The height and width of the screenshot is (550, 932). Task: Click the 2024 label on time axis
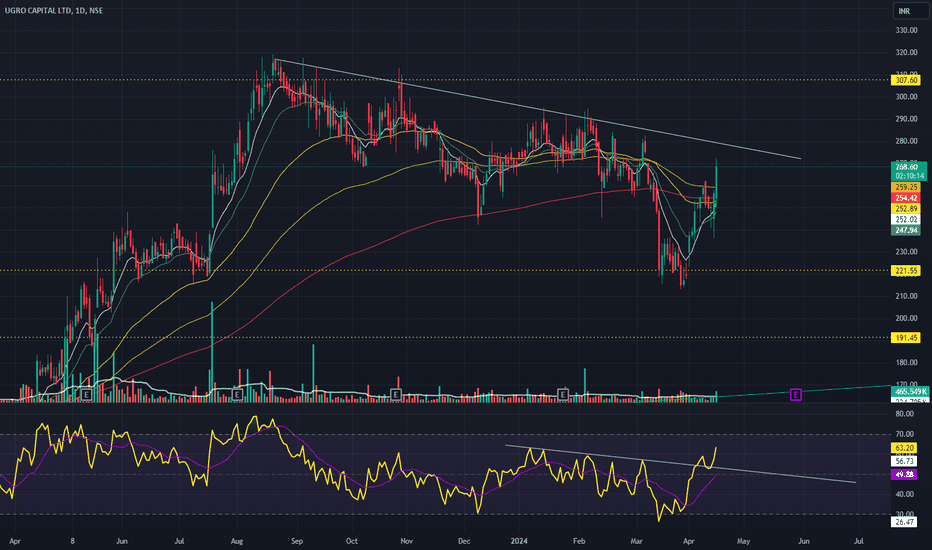click(519, 541)
